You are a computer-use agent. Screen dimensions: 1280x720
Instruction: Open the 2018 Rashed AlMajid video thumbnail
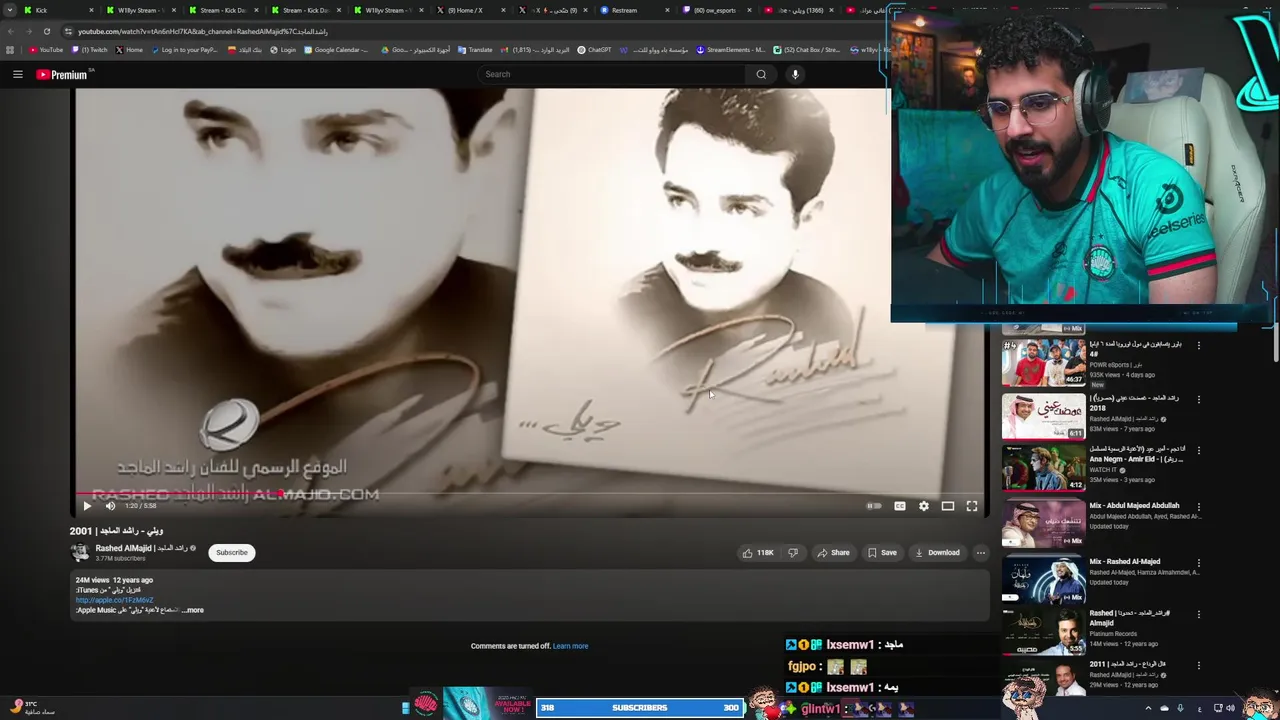click(1043, 416)
